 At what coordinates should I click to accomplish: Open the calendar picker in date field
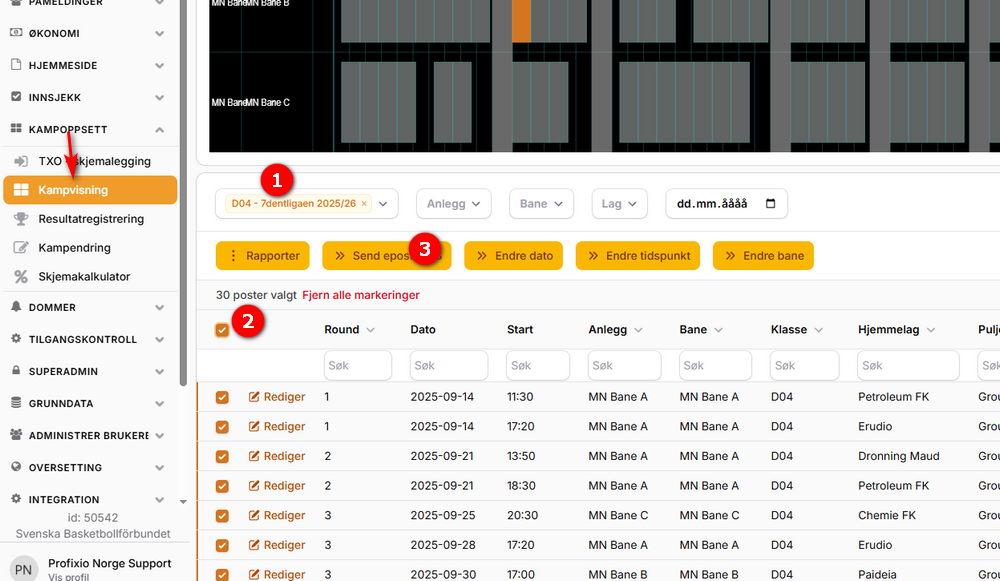click(x=770, y=203)
